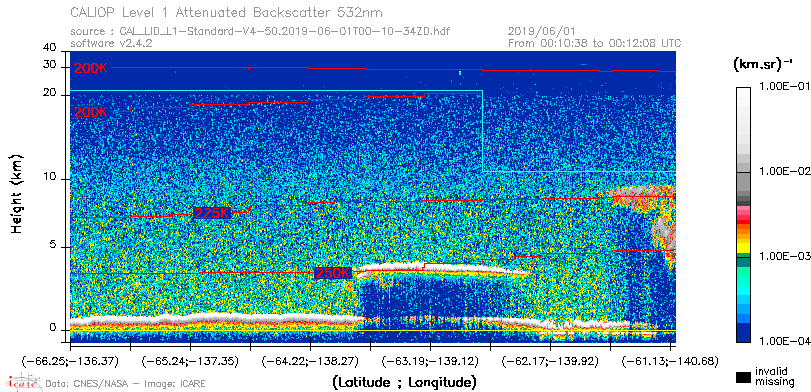Click the '225K' isotherm label
The width and height of the screenshot is (811, 392).
click(x=212, y=213)
